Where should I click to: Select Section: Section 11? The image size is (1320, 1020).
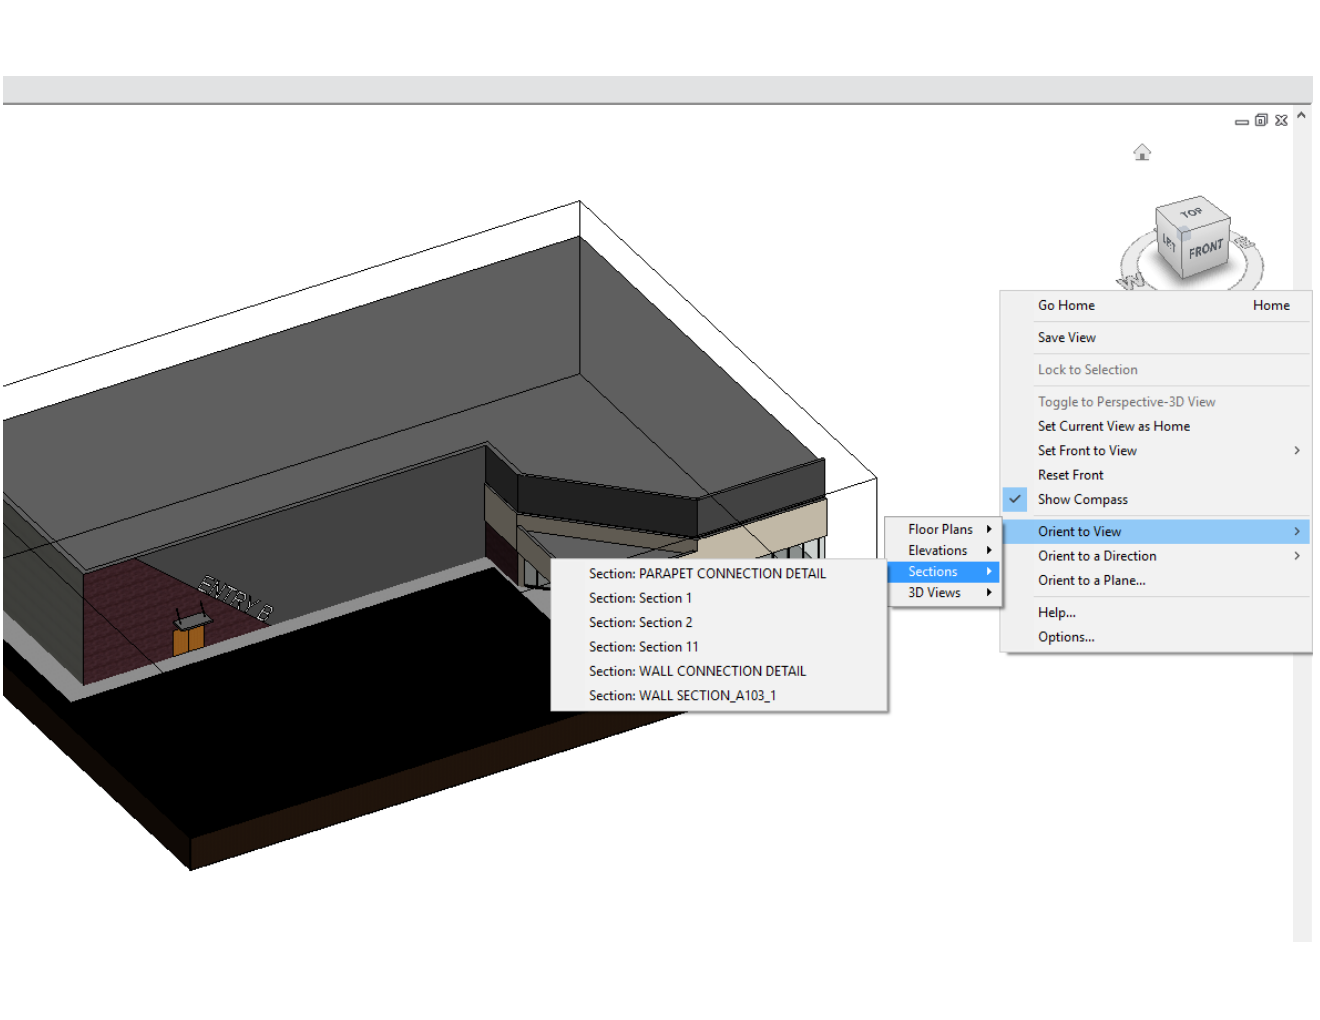point(719,647)
